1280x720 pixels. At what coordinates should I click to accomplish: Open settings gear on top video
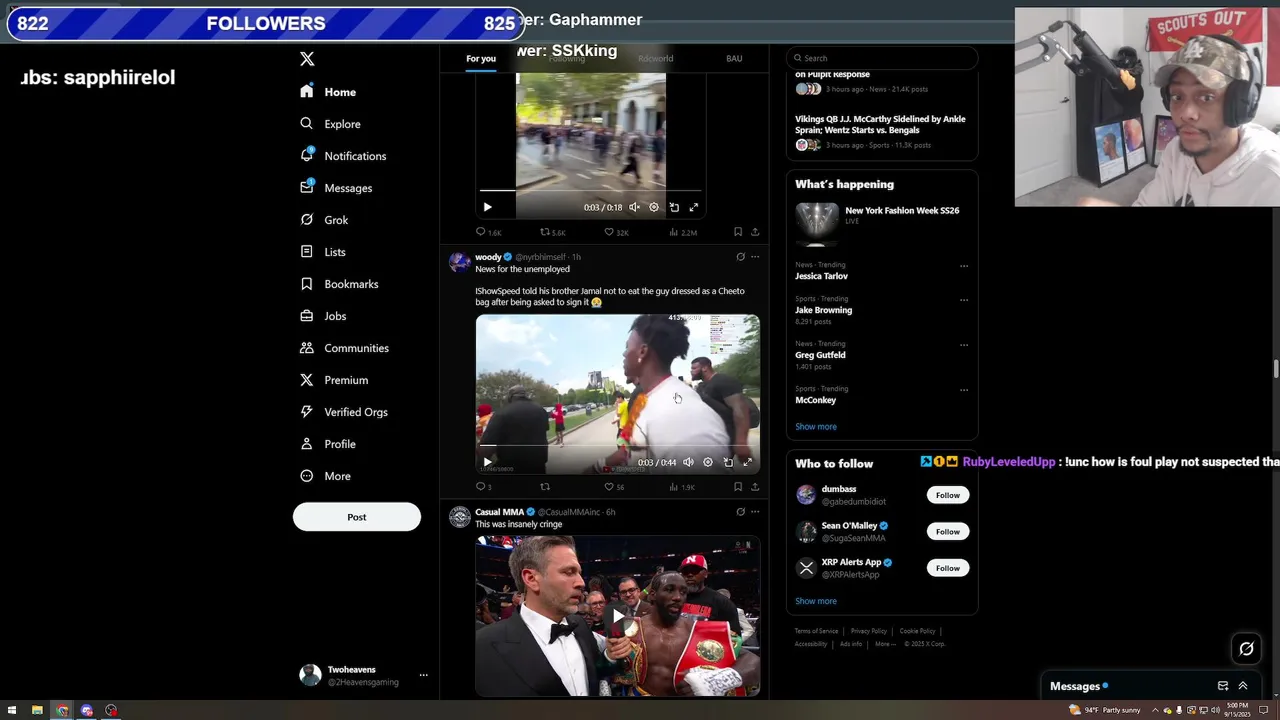point(654,207)
